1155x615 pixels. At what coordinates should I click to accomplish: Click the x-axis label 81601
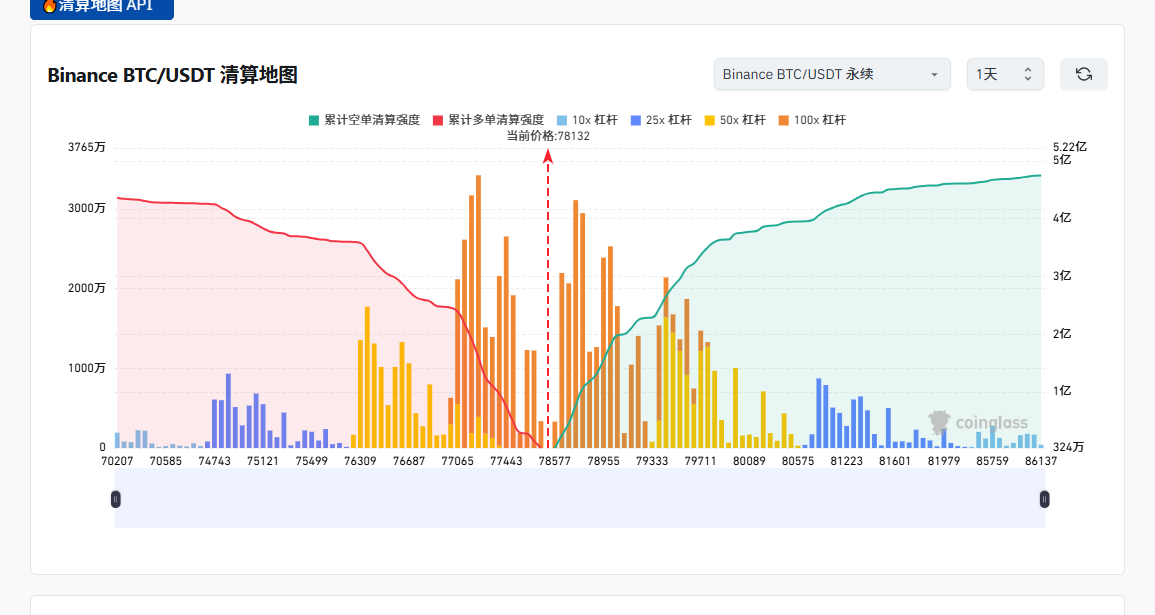(895, 461)
